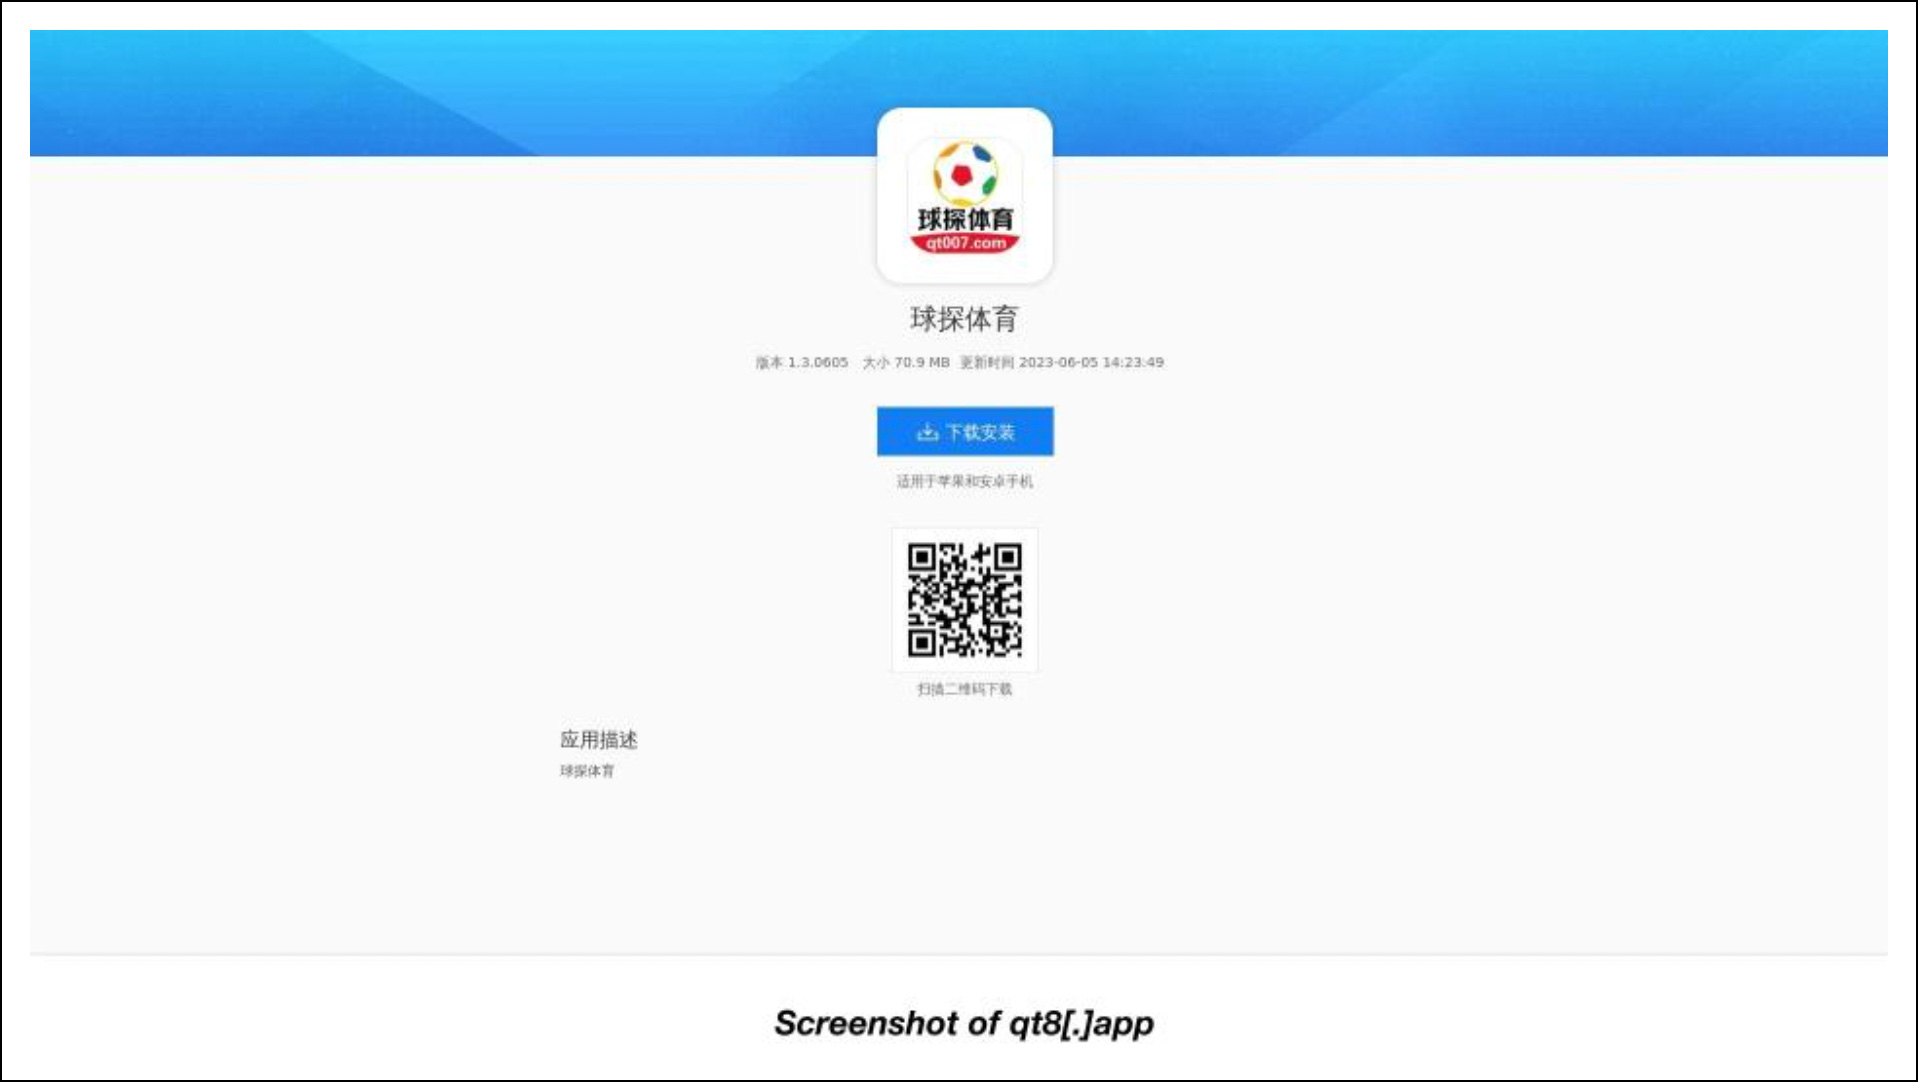This screenshot has width=1918, height=1082.
Task: Click the 适用于苹果和安卓手机 note
Action: tap(964, 481)
